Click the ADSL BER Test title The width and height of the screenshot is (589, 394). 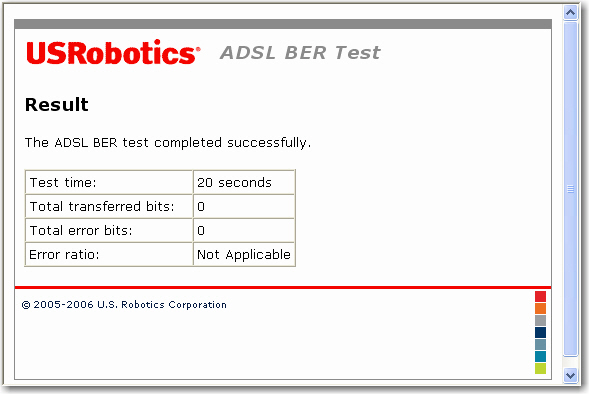click(300, 53)
